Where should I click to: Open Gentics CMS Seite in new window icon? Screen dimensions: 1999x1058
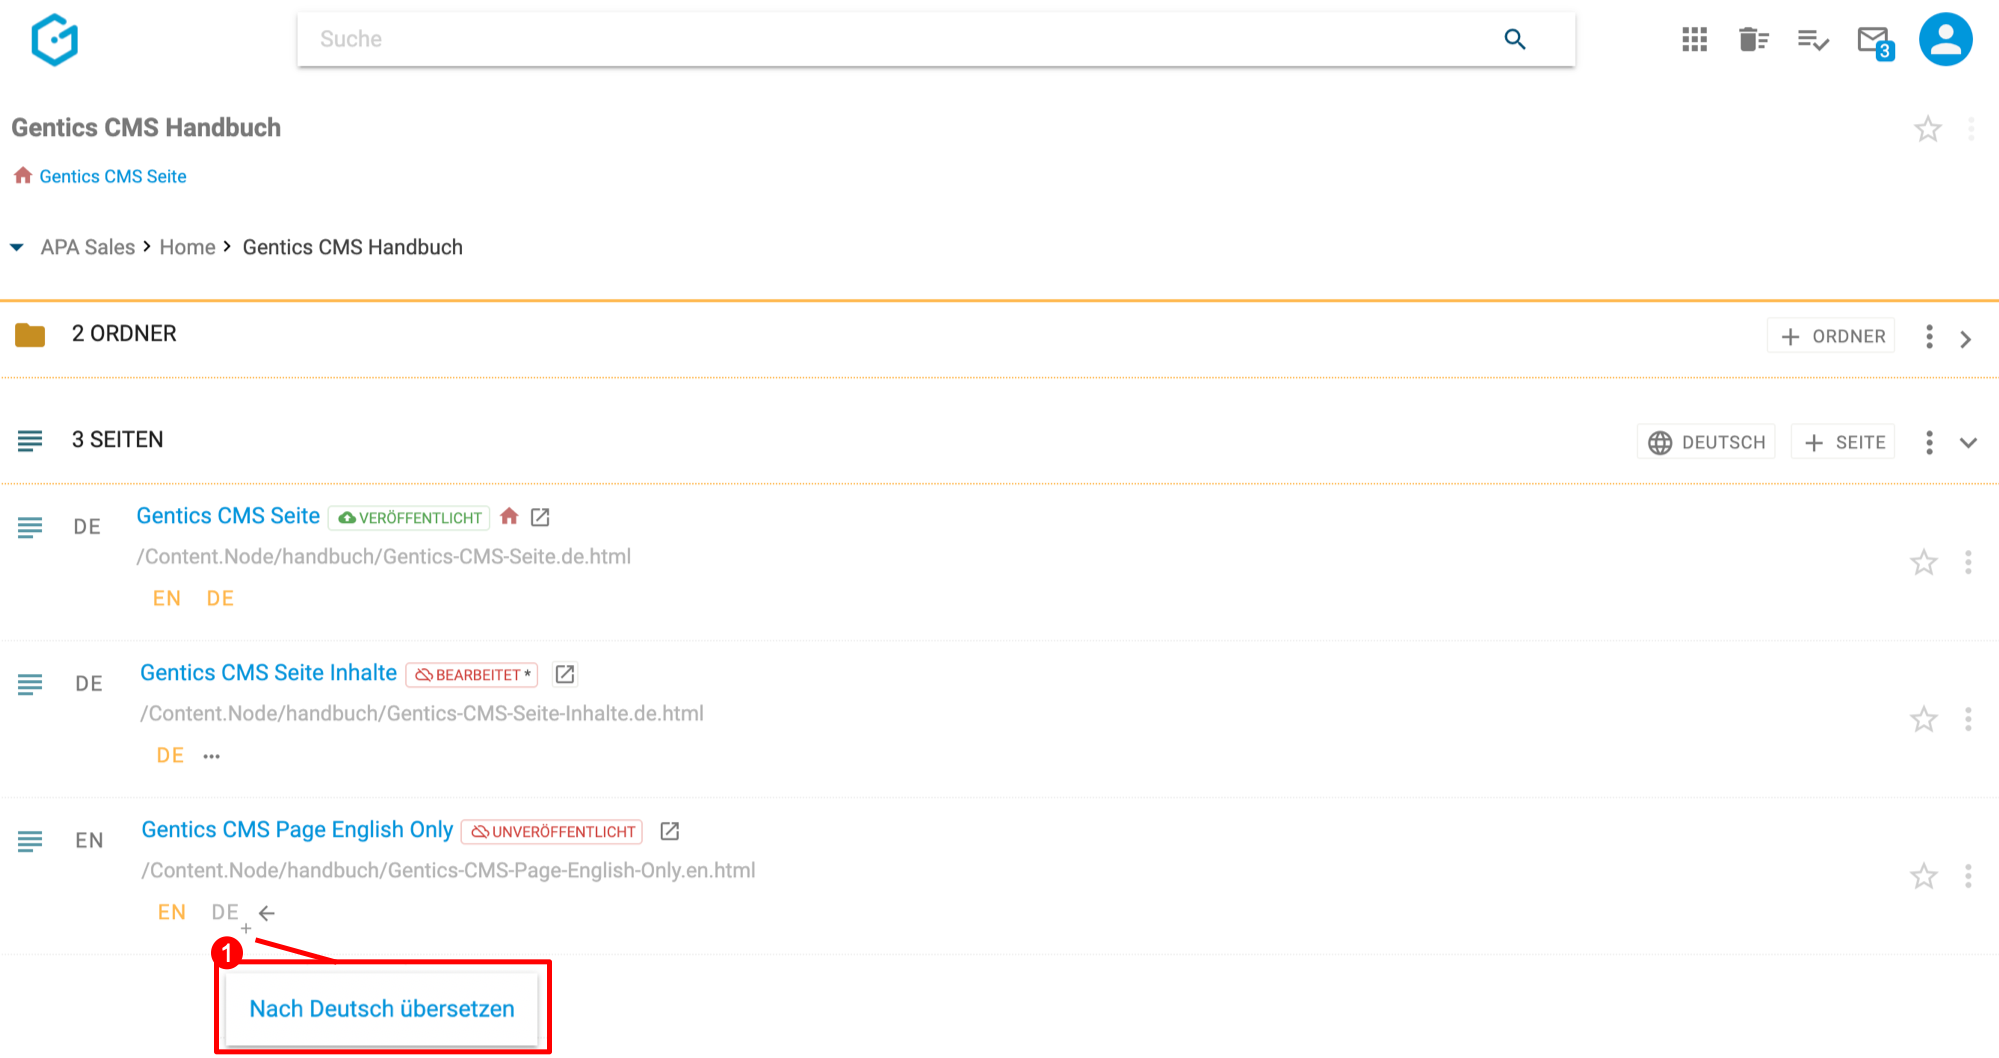click(x=540, y=517)
